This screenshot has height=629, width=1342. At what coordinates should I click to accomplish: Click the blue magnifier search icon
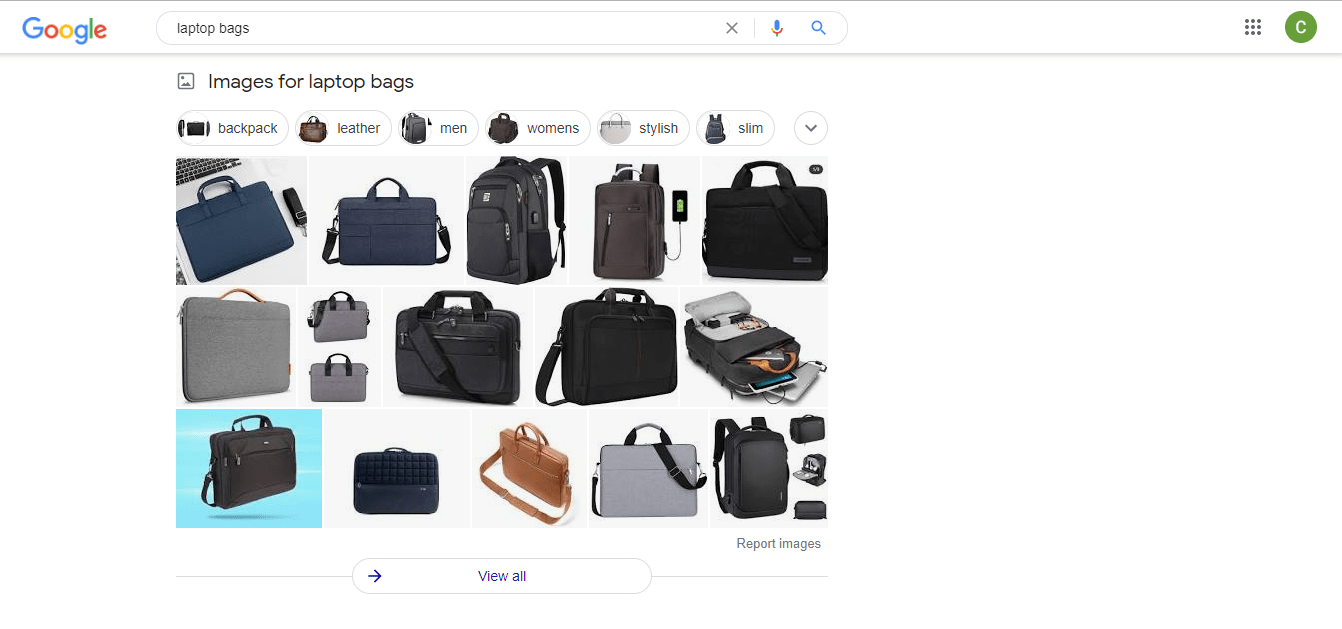pos(818,28)
